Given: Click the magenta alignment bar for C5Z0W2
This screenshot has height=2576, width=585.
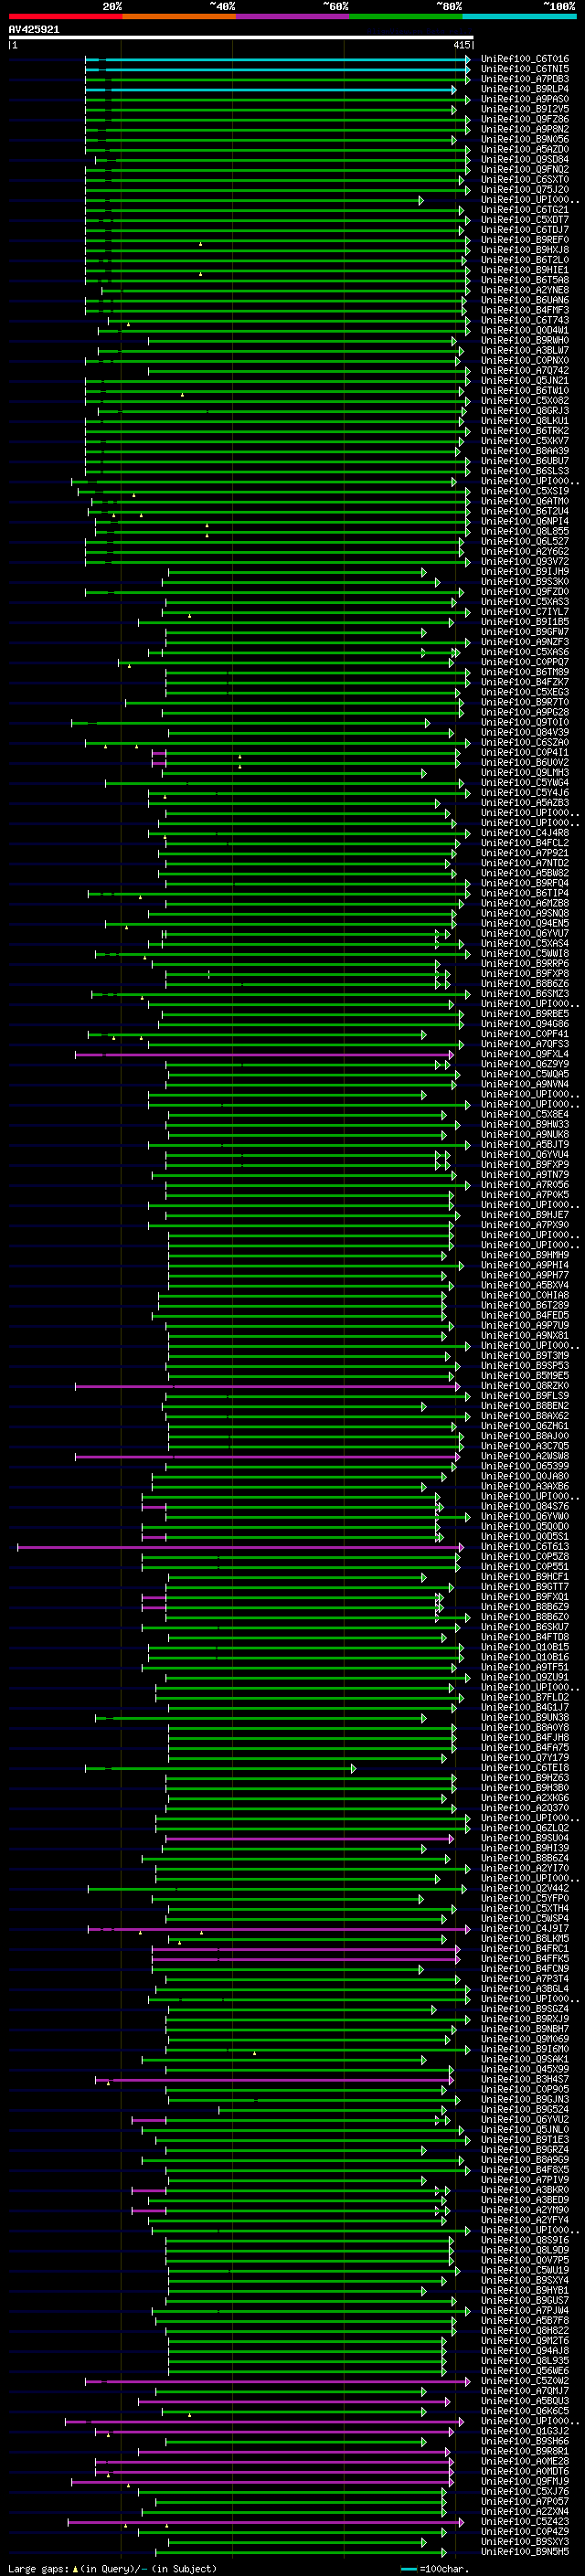Looking at the screenshot, I should 278,2381.
